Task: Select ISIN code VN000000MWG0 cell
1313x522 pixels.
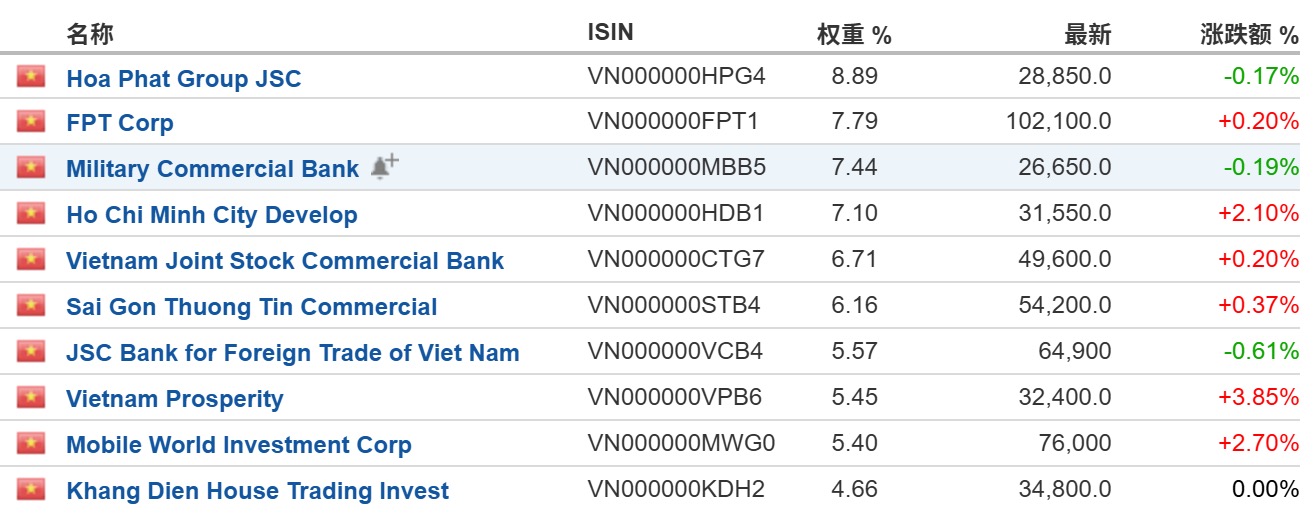Action: pyautogui.click(x=682, y=443)
